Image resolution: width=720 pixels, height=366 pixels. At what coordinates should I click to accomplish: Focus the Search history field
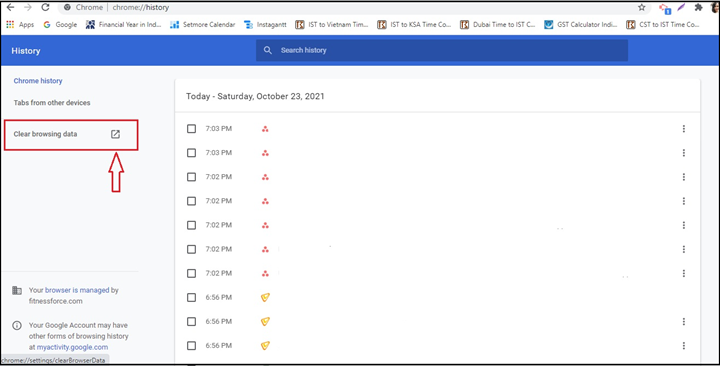(442, 51)
